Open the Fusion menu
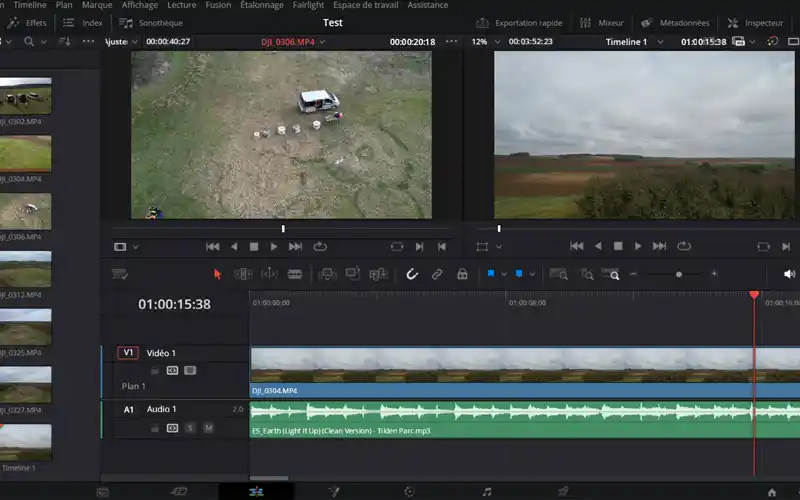 point(218,5)
